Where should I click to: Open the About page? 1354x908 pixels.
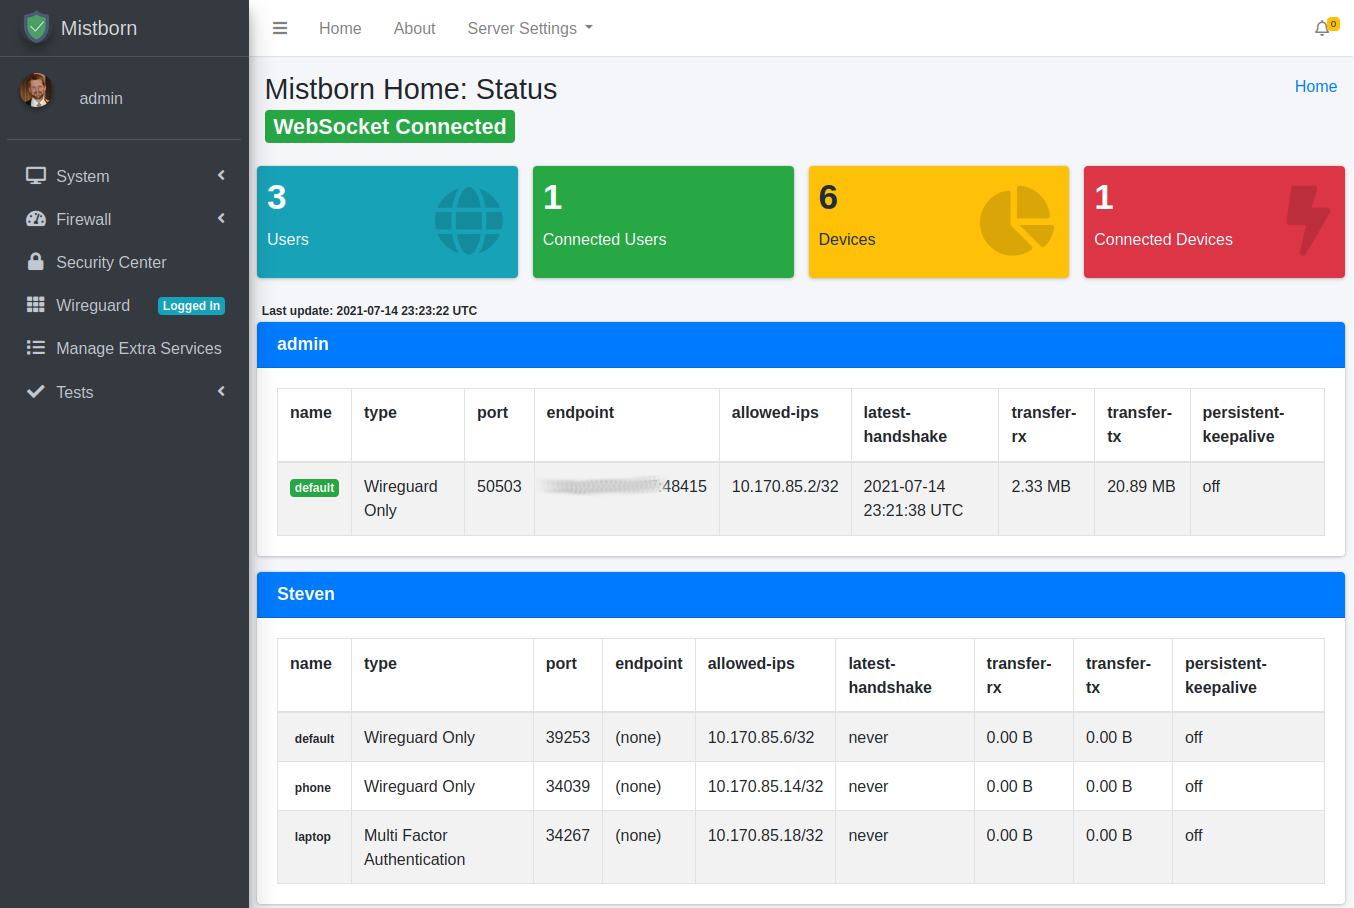414,28
